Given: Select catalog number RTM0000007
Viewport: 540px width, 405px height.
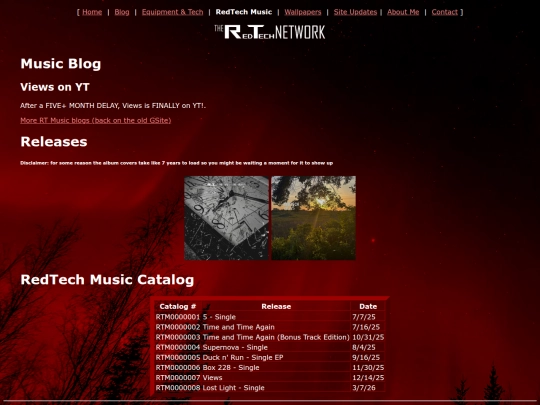Looking at the screenshot, I should click(178, 377).
